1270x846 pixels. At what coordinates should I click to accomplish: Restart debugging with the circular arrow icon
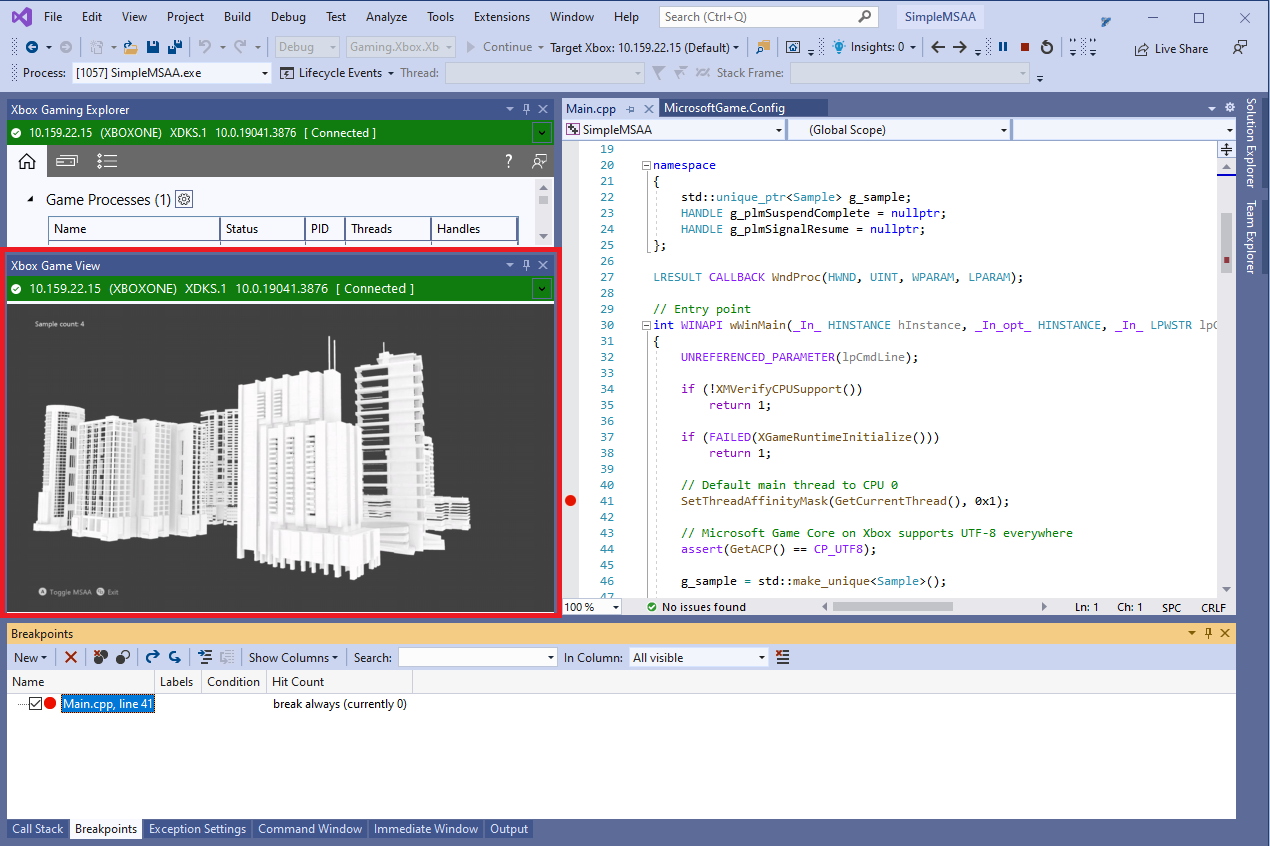tap(1047, 47)
